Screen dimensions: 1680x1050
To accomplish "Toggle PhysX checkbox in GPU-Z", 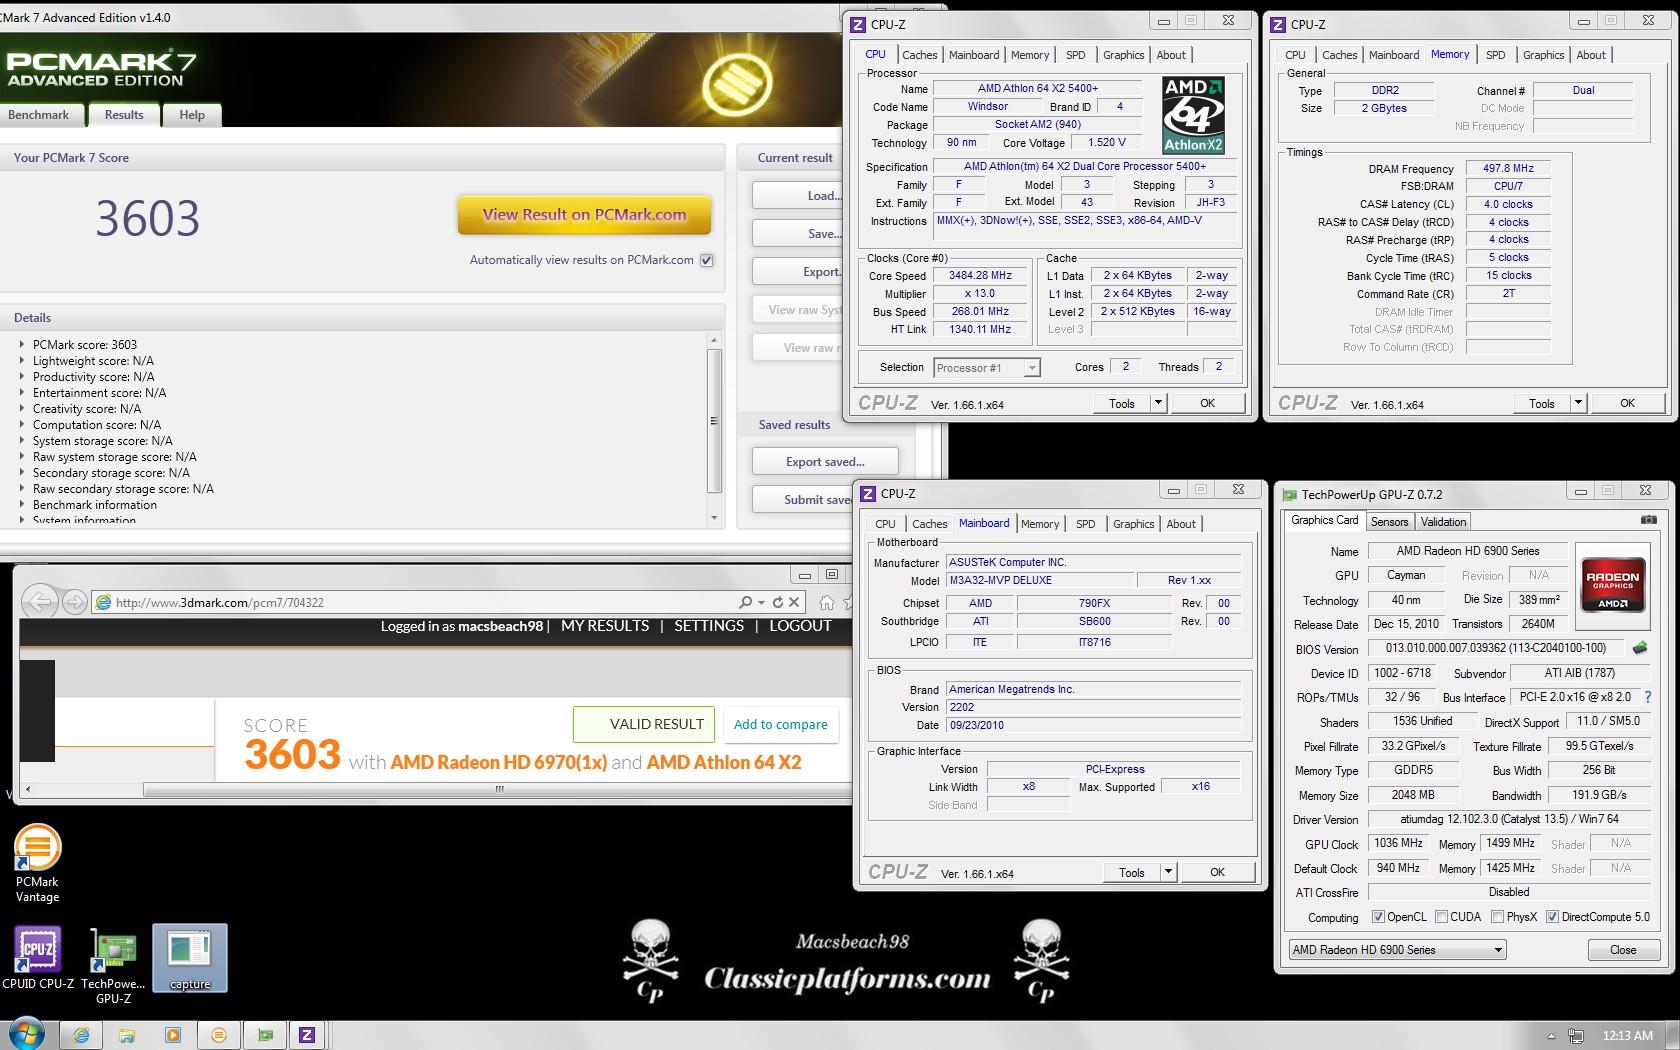I will 1497,917.
